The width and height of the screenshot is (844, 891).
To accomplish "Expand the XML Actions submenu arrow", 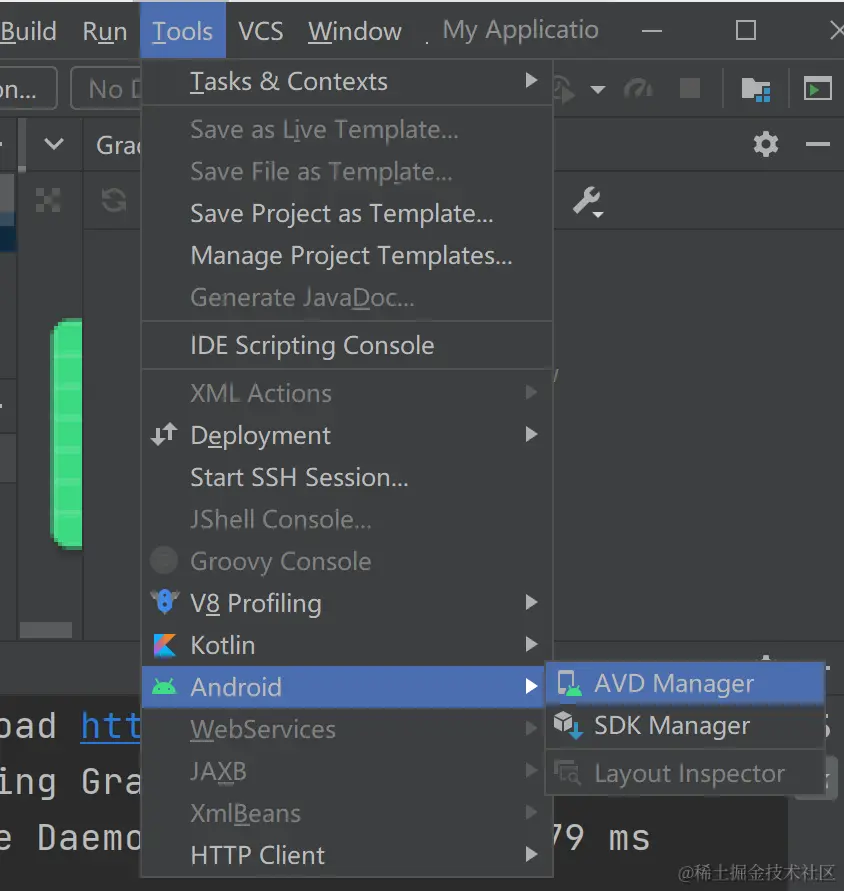I will (531, 392).
